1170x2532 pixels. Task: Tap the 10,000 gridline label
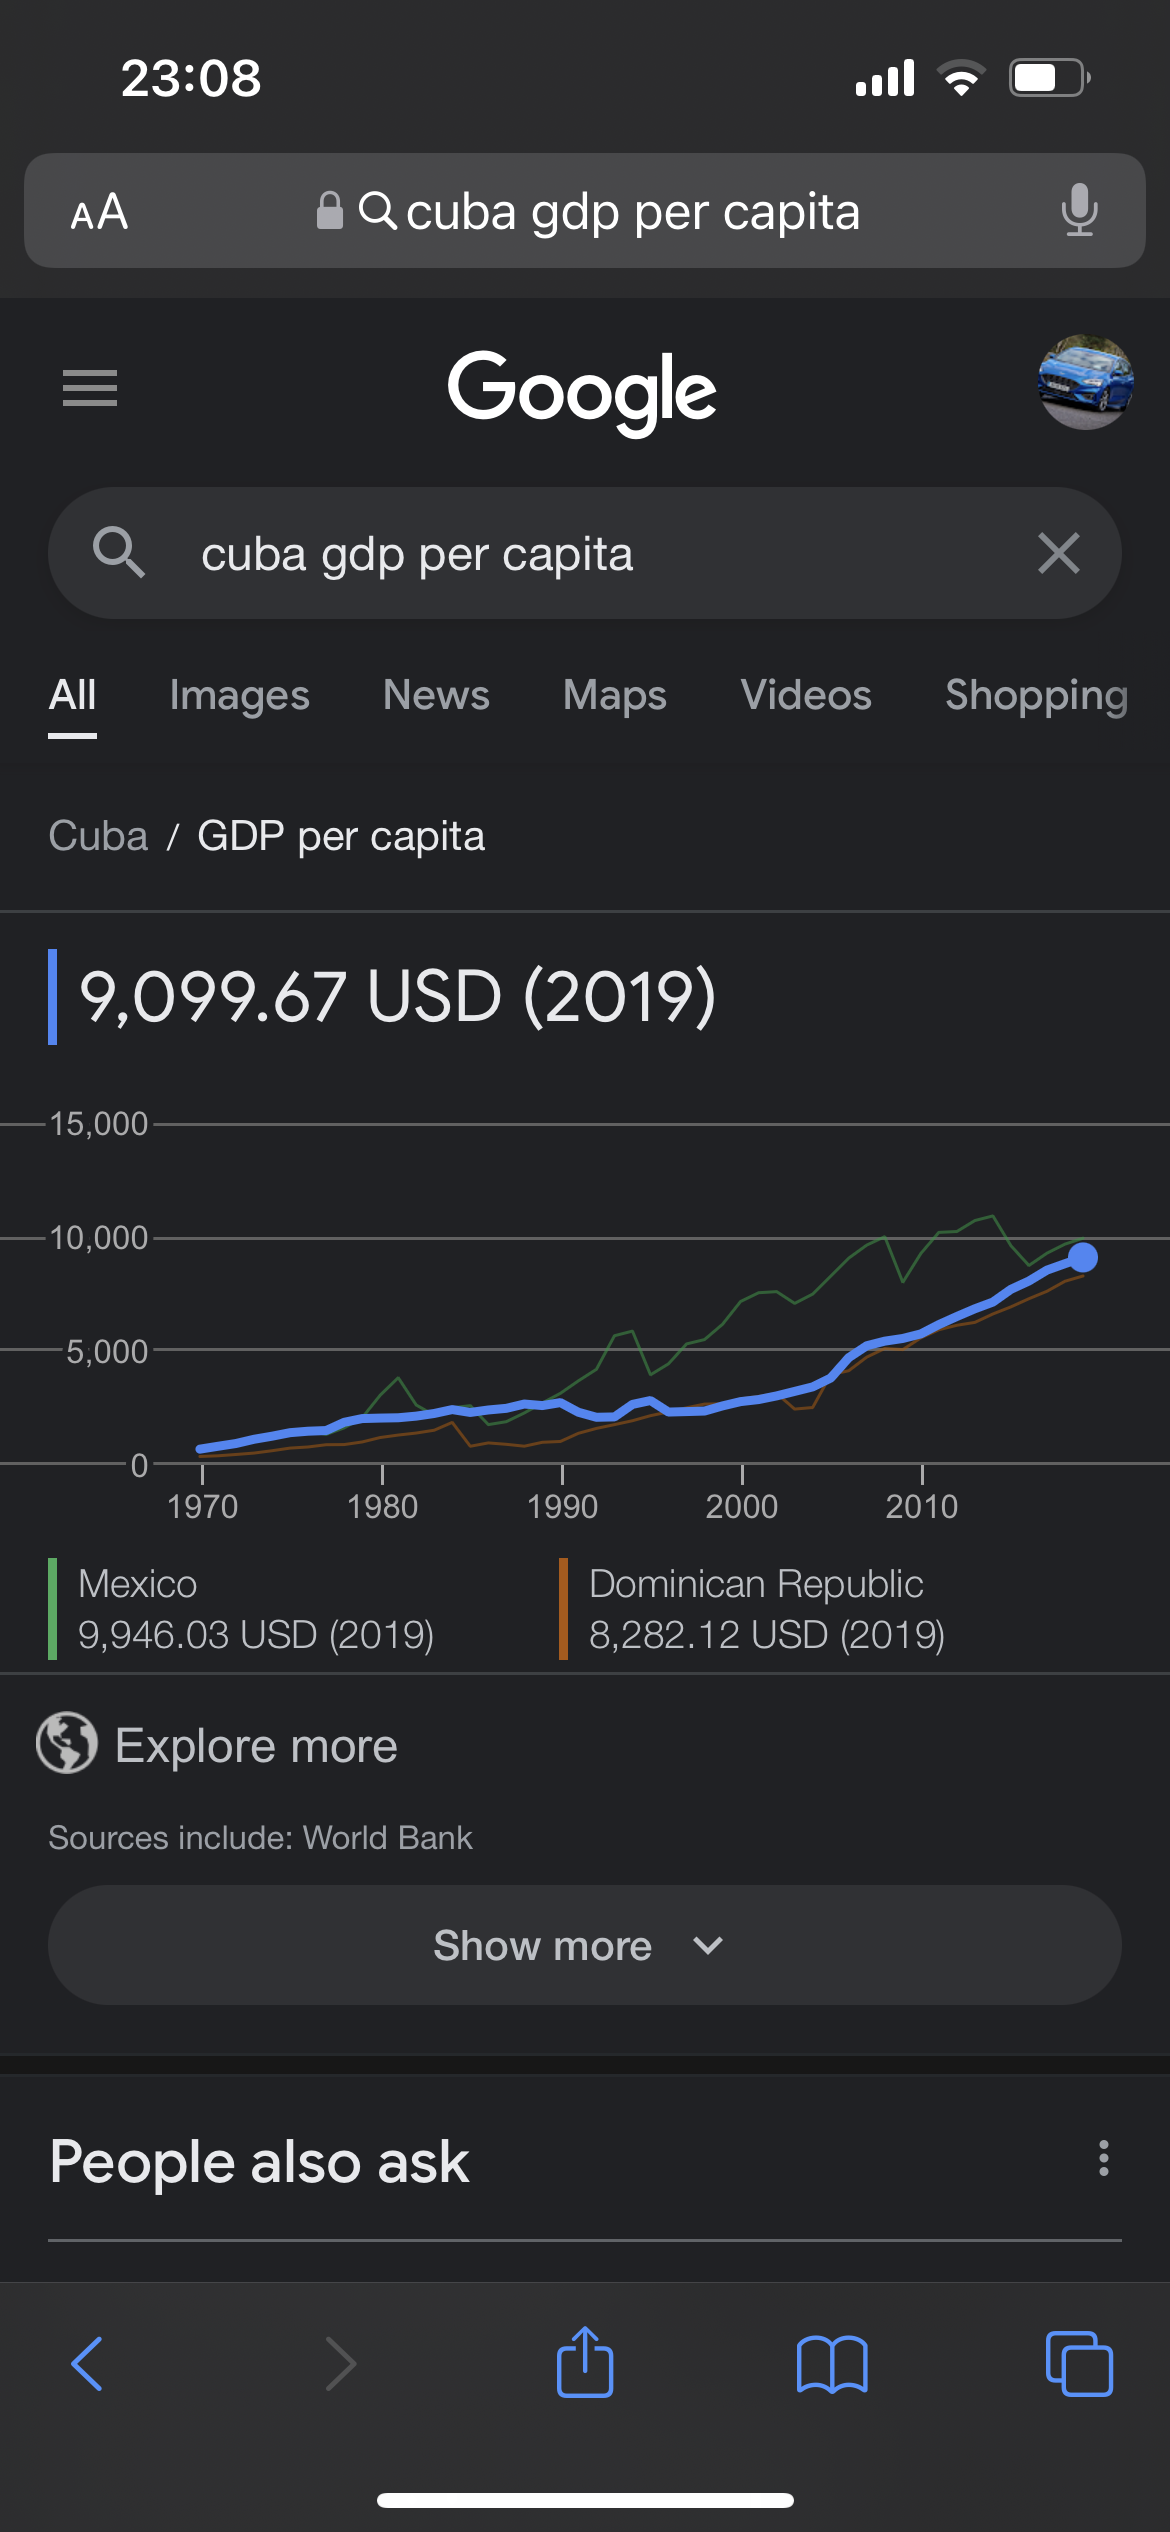pos(98,1238)
